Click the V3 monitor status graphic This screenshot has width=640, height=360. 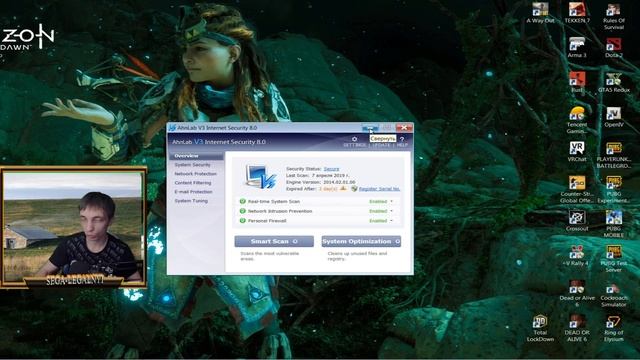[x=261, y=177]
